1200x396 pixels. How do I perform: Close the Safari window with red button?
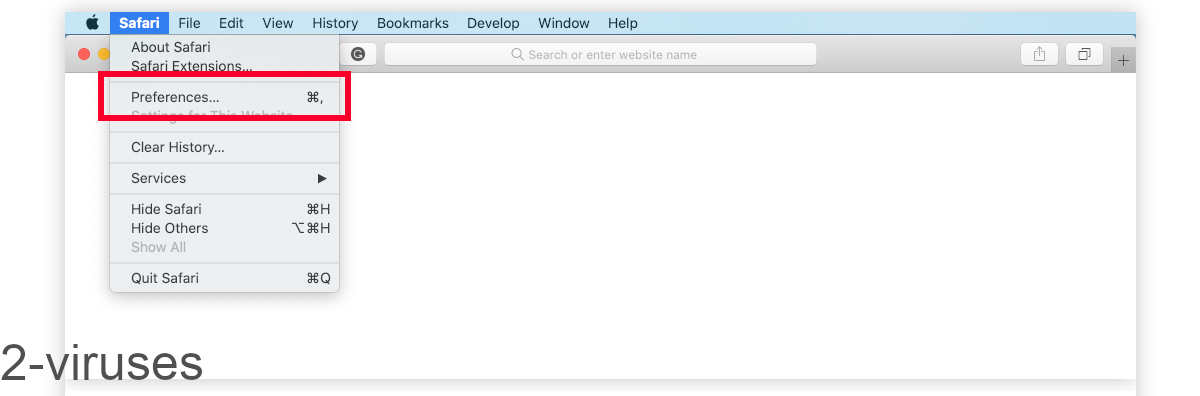tap(84, 54)
